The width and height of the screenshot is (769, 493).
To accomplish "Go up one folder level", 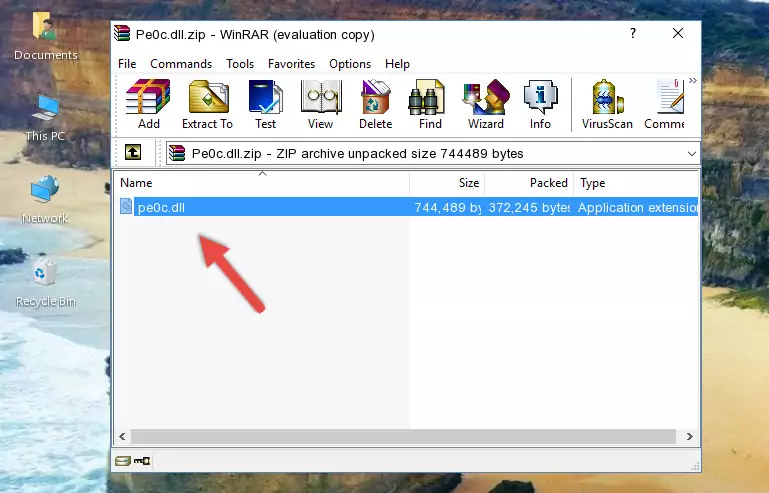I will pyautogui.click(x=133, y=153).
